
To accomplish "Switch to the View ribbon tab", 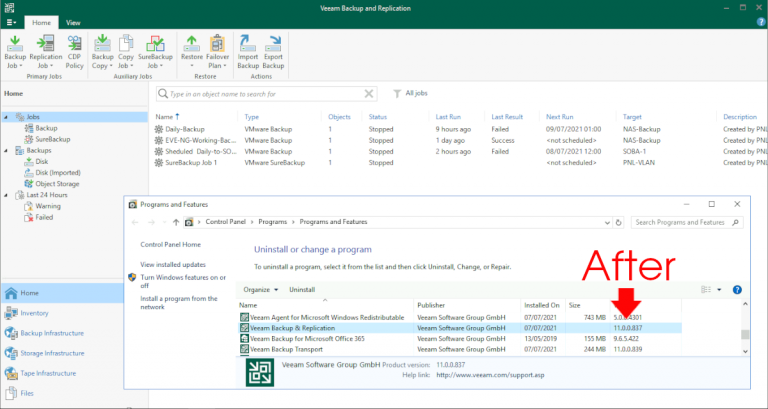I will 73,23.
